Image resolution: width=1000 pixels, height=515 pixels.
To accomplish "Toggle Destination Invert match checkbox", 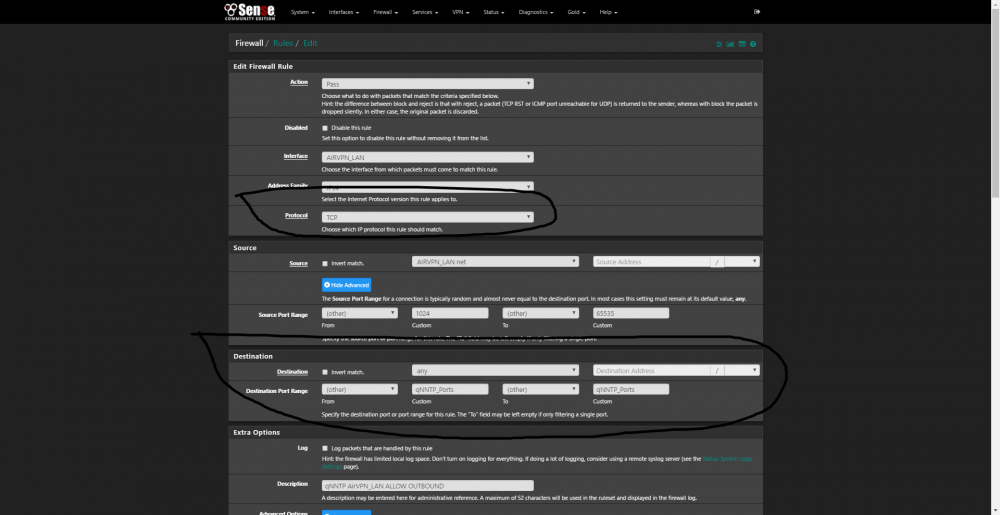I will pos(325,372).
